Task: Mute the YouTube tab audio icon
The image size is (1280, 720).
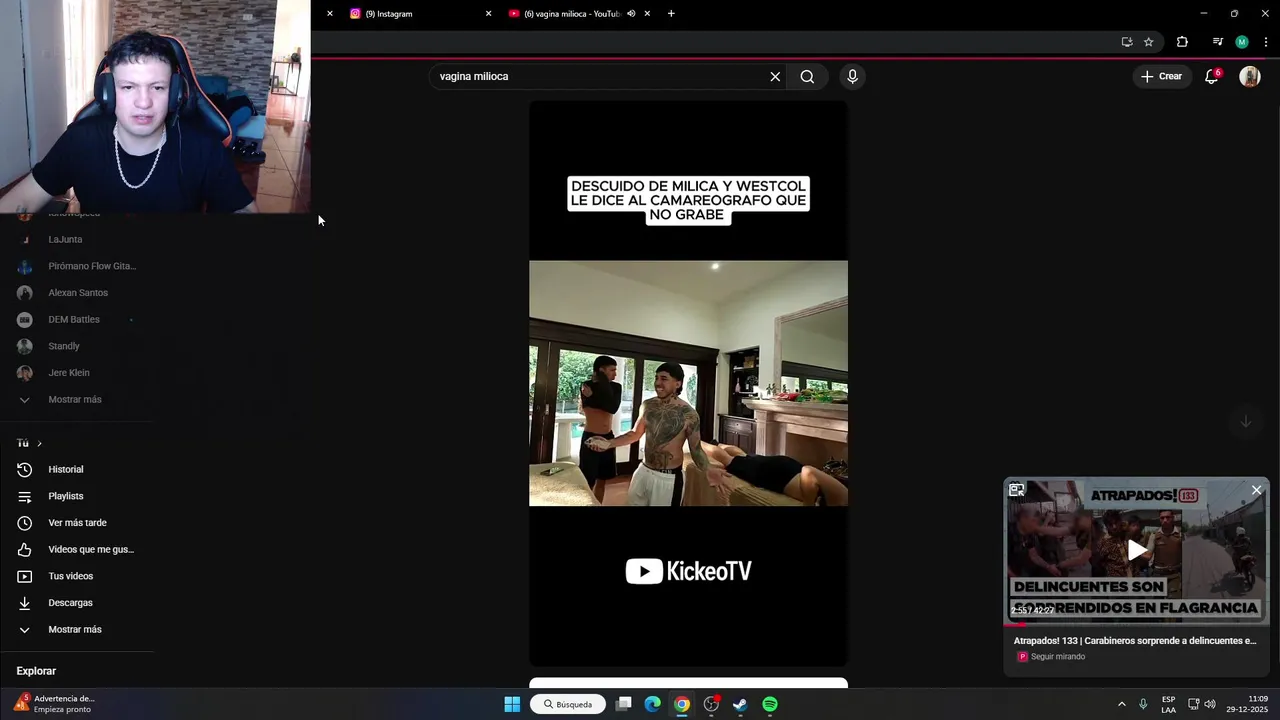Action: coord(631,14)
